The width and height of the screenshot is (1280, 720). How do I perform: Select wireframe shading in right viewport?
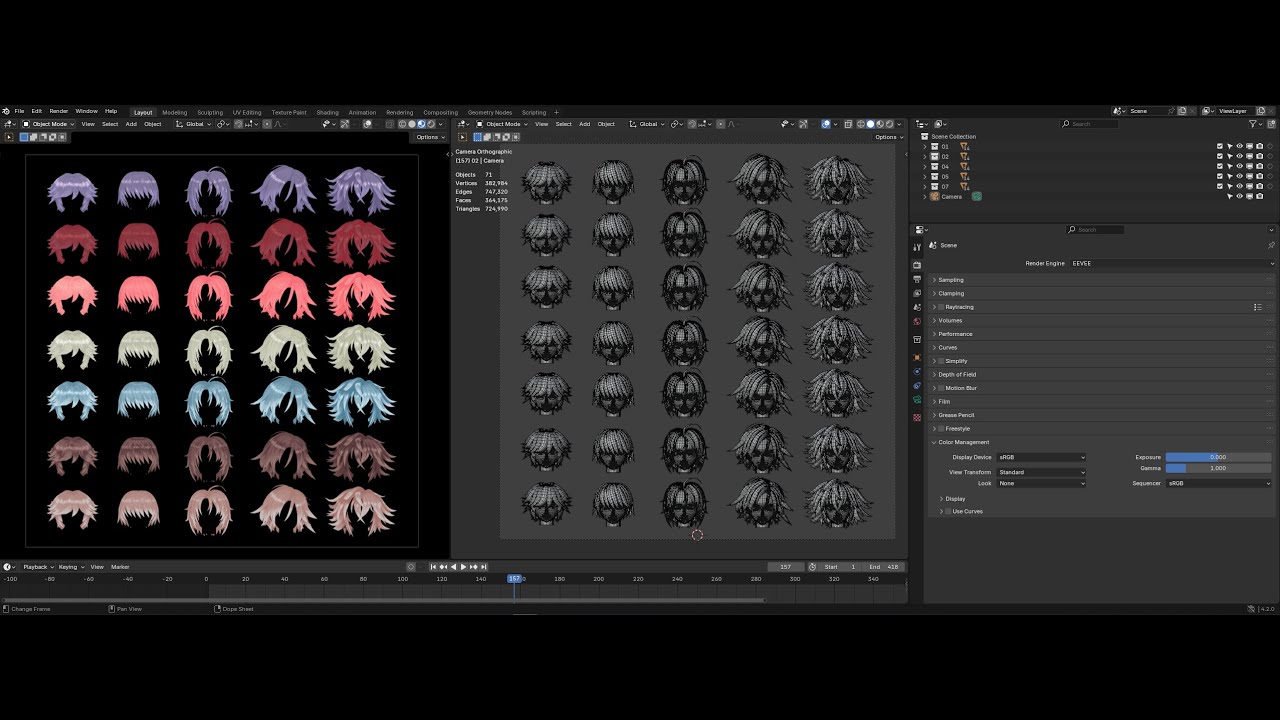(861, 124)
